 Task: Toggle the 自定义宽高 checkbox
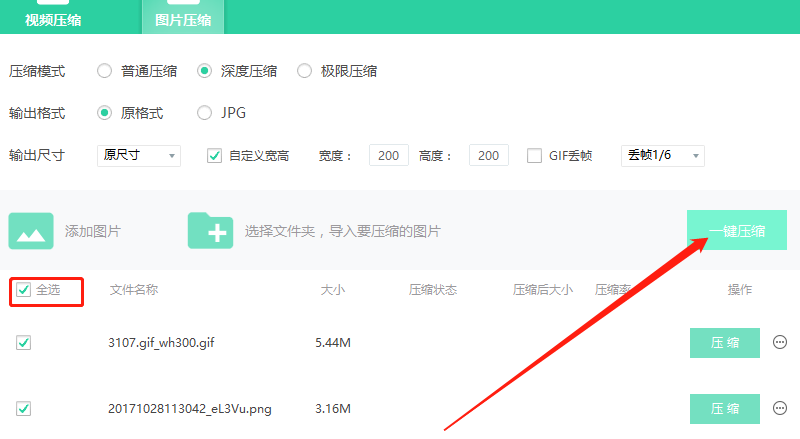click(214, 156)
